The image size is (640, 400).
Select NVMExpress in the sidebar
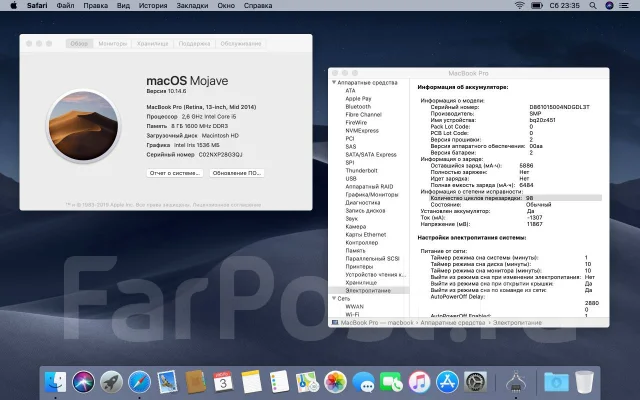362,131
